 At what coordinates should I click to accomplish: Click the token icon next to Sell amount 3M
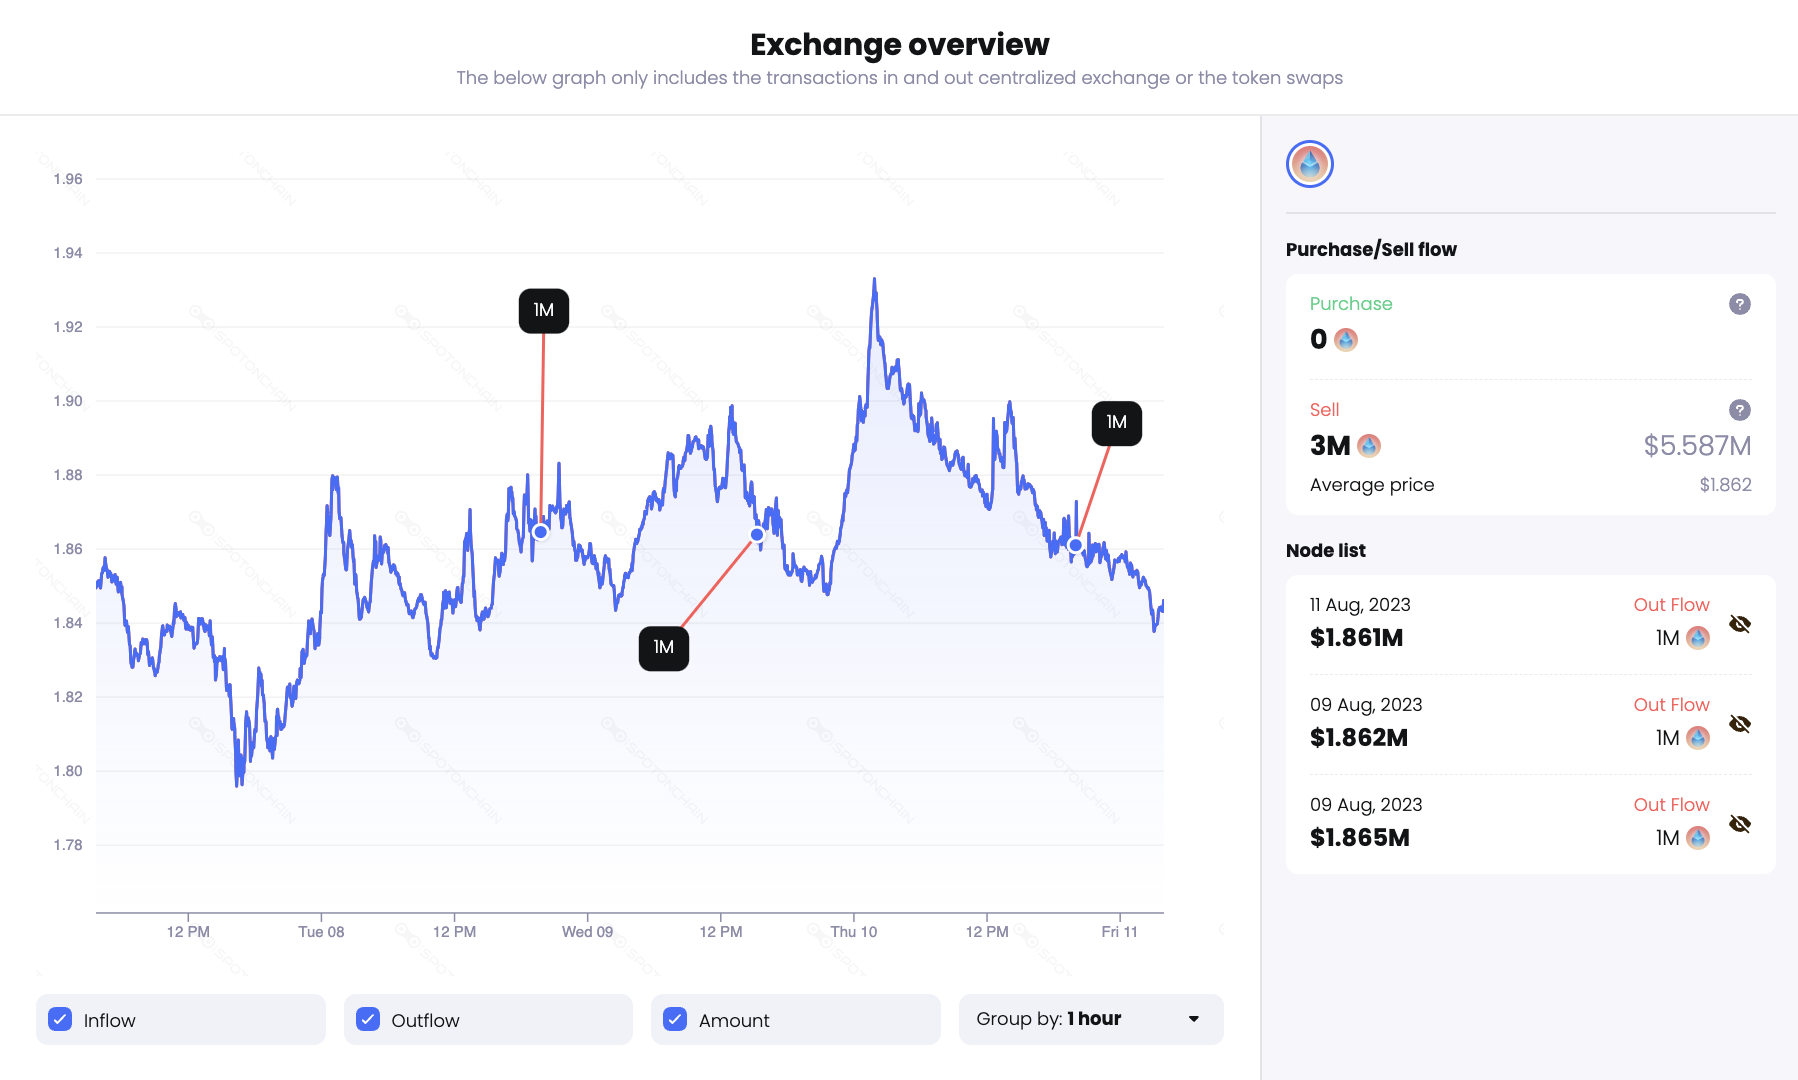pos(1370,446)
